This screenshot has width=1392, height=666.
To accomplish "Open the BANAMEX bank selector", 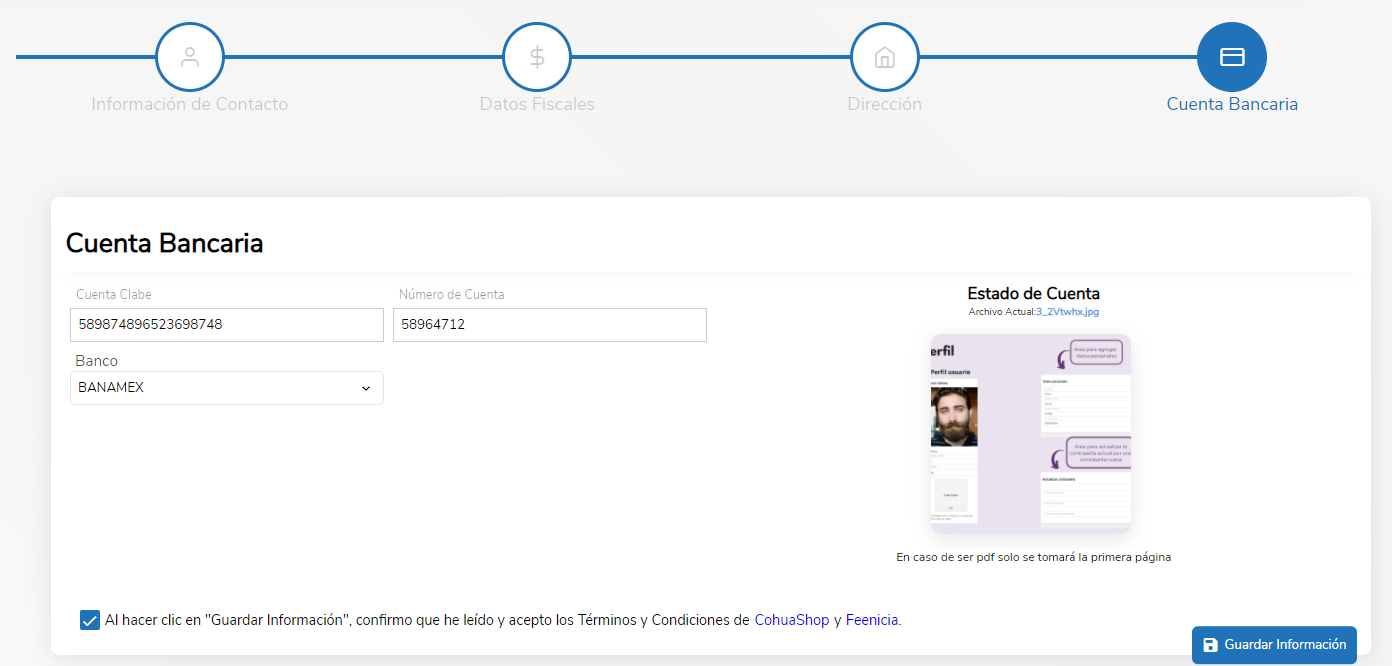I will pos(227,388).
